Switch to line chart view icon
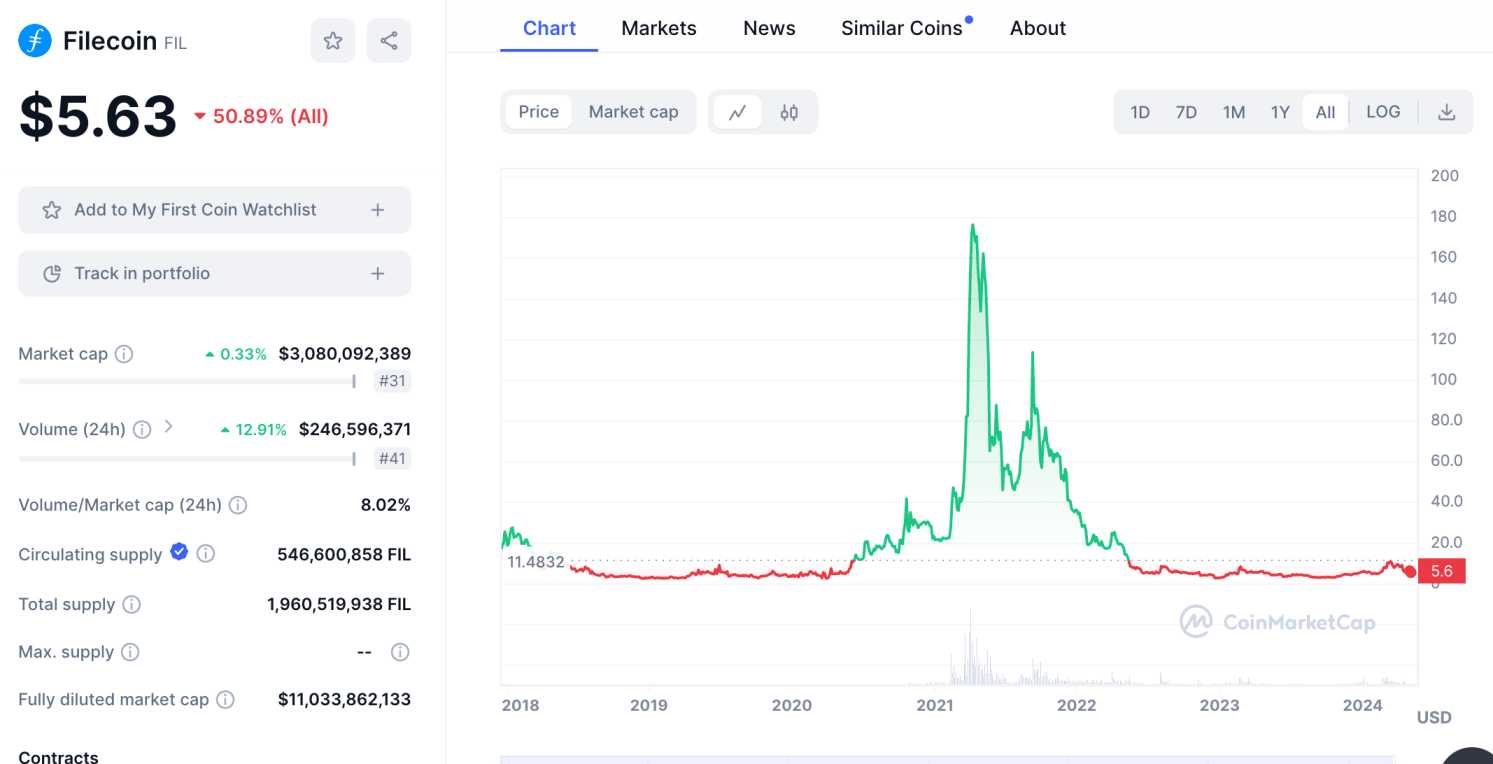 click(738, 112)
